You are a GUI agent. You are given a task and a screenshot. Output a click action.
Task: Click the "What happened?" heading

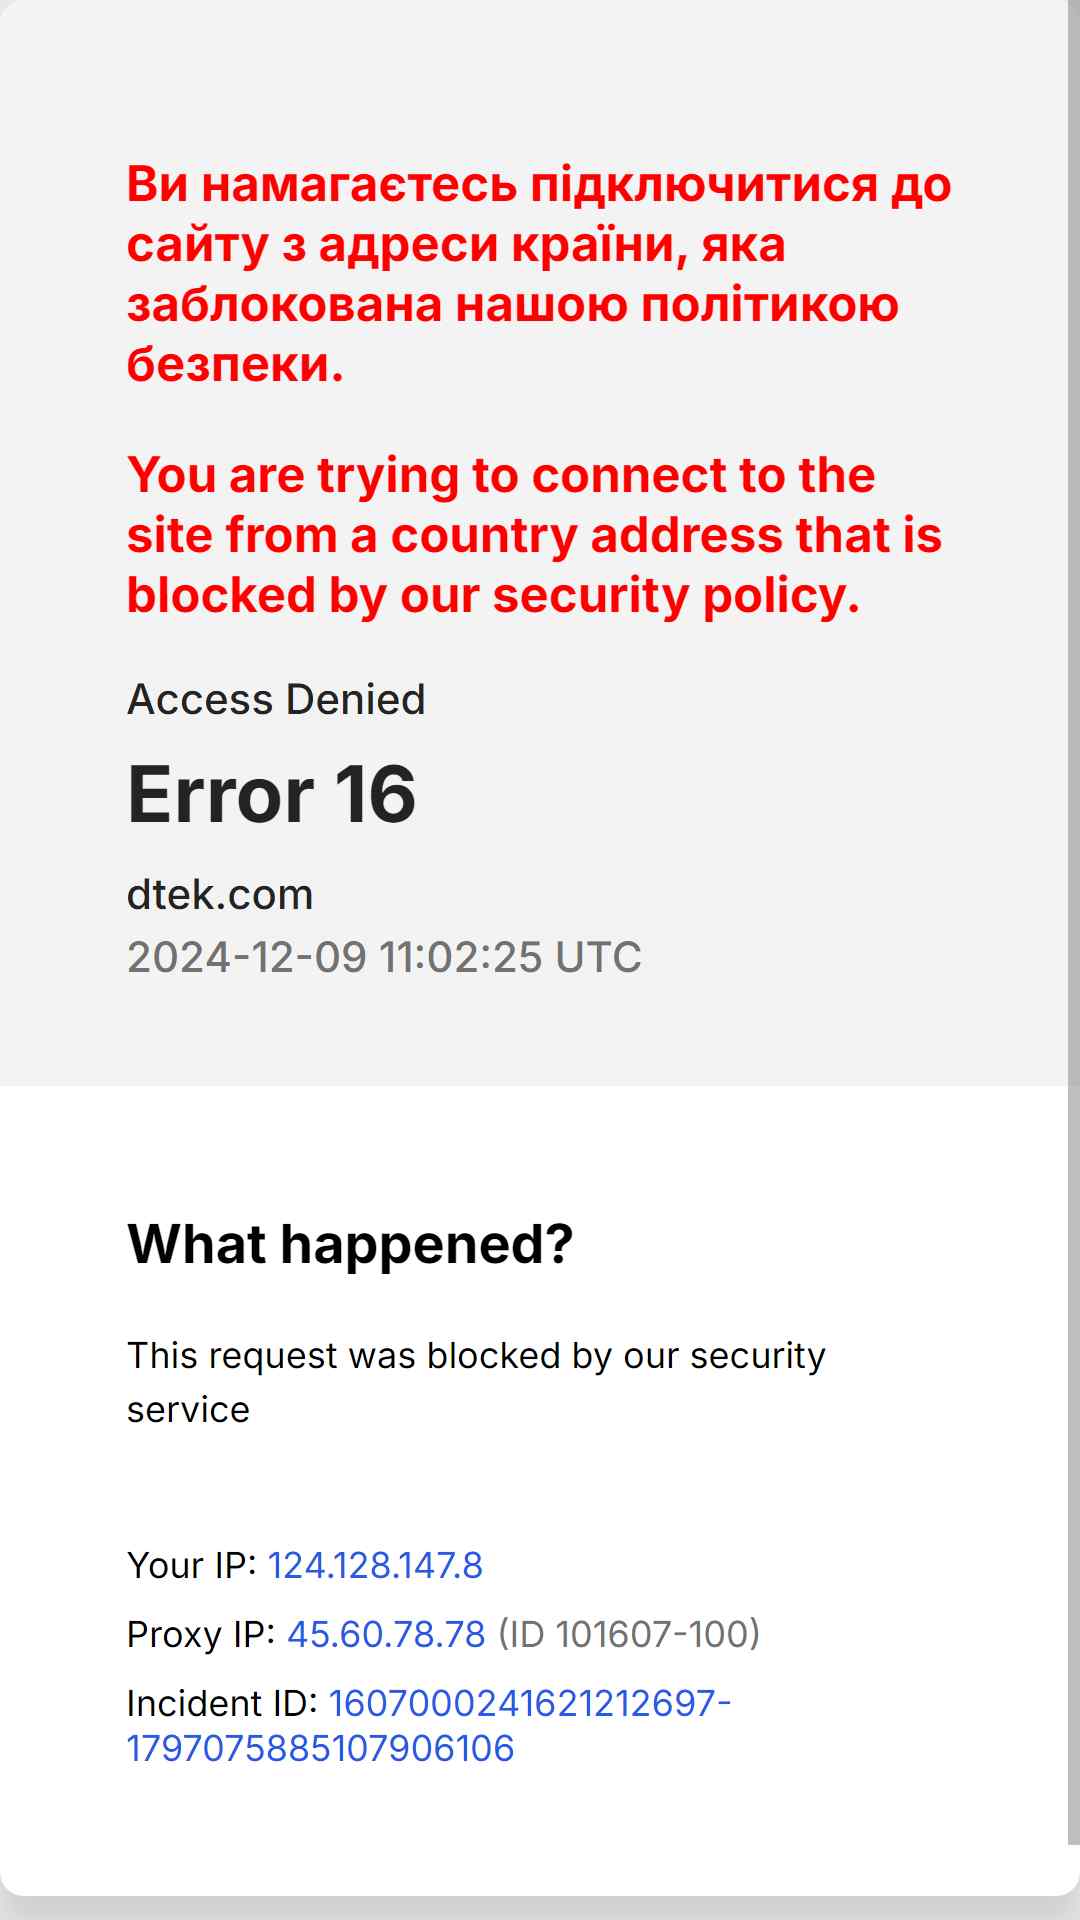350,1244
